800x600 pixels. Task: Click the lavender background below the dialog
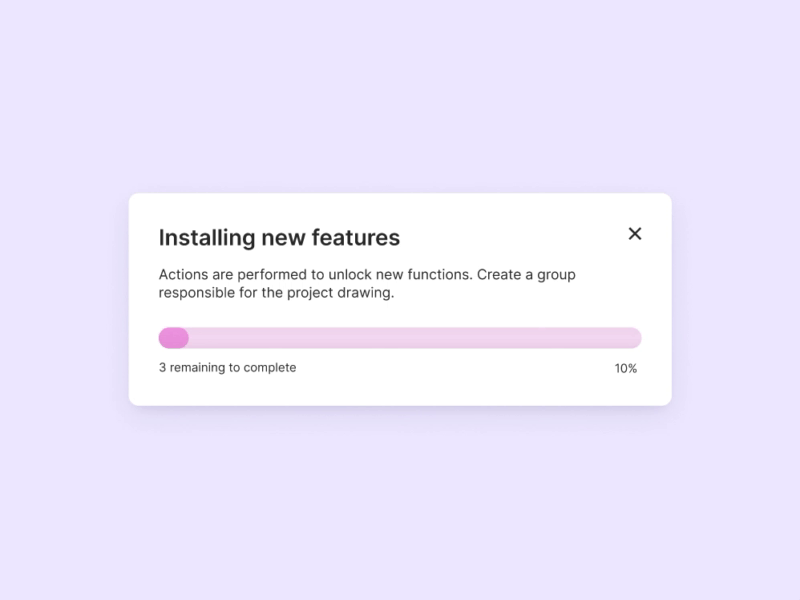[x=400, y=500]
